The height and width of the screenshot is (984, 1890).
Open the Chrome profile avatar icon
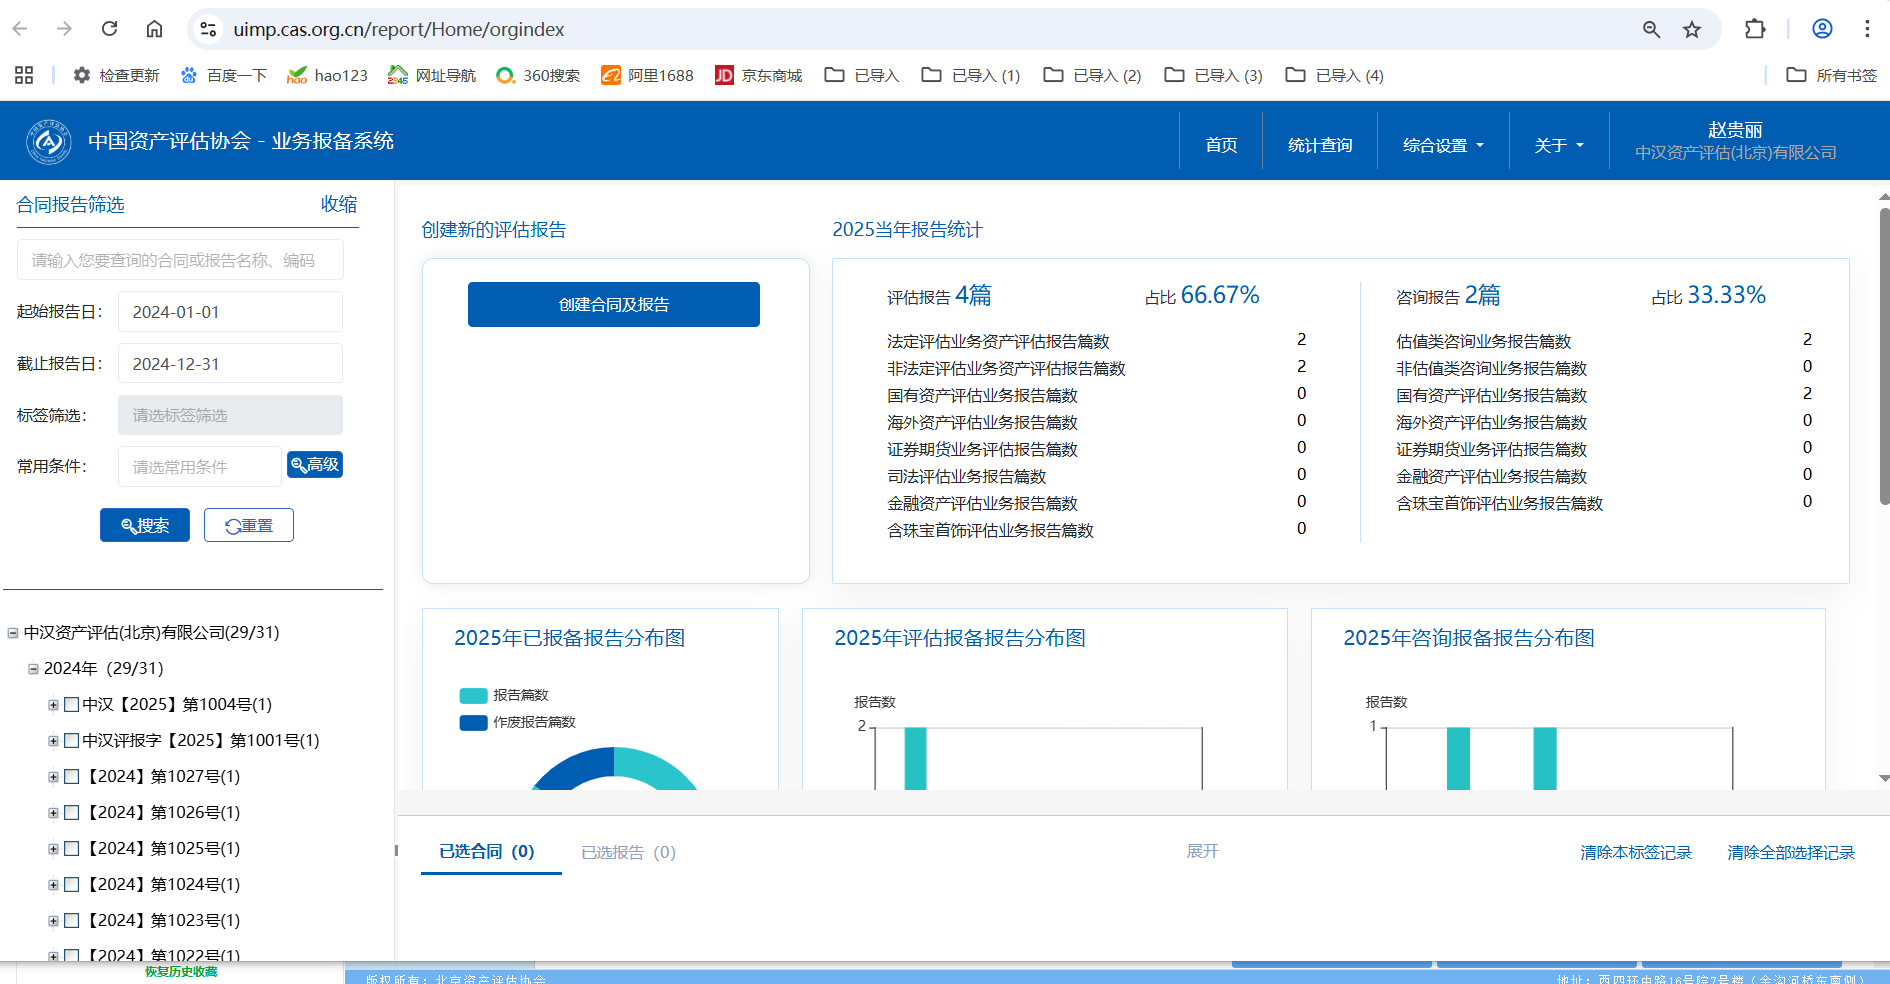[x=1822, y=29]
